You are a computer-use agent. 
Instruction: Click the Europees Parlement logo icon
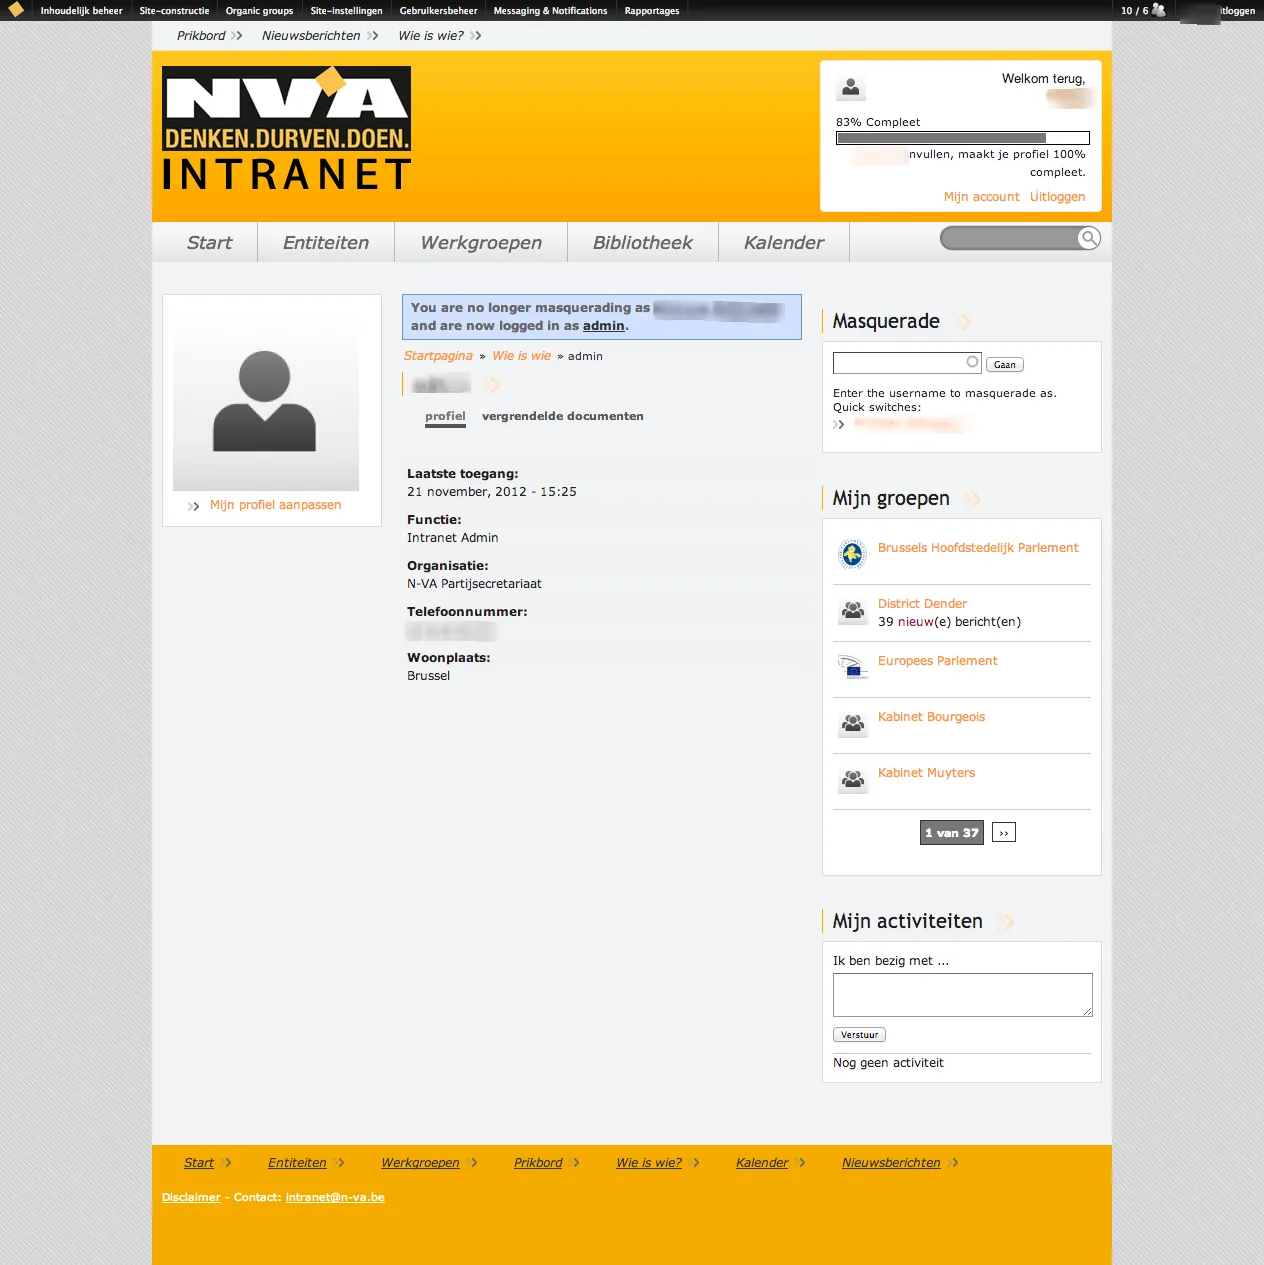[x=852, y=667]
